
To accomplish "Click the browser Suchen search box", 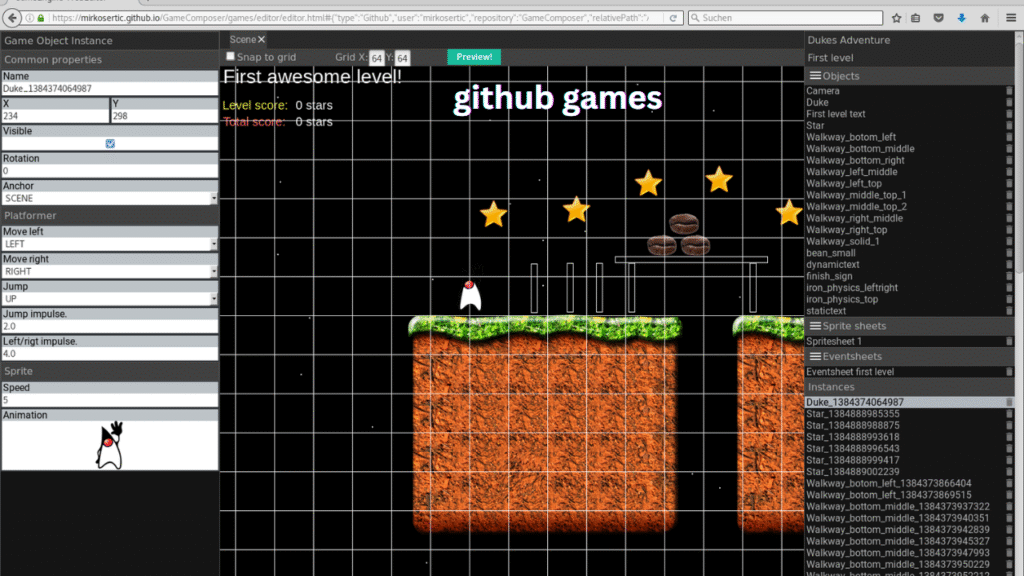I will coord(786,18).
